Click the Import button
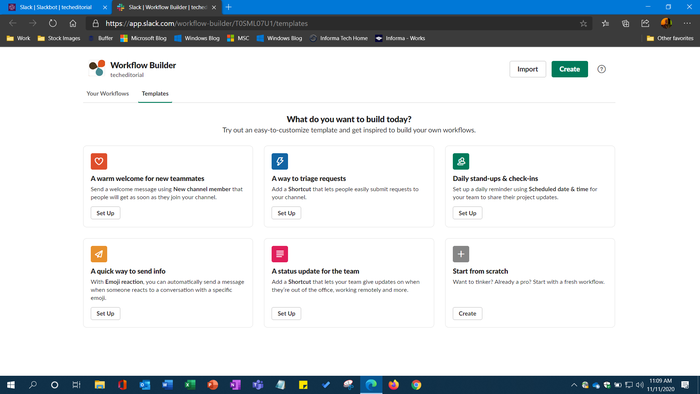The width and height of the screenshot is (700, 394). (x=527, y=69)
